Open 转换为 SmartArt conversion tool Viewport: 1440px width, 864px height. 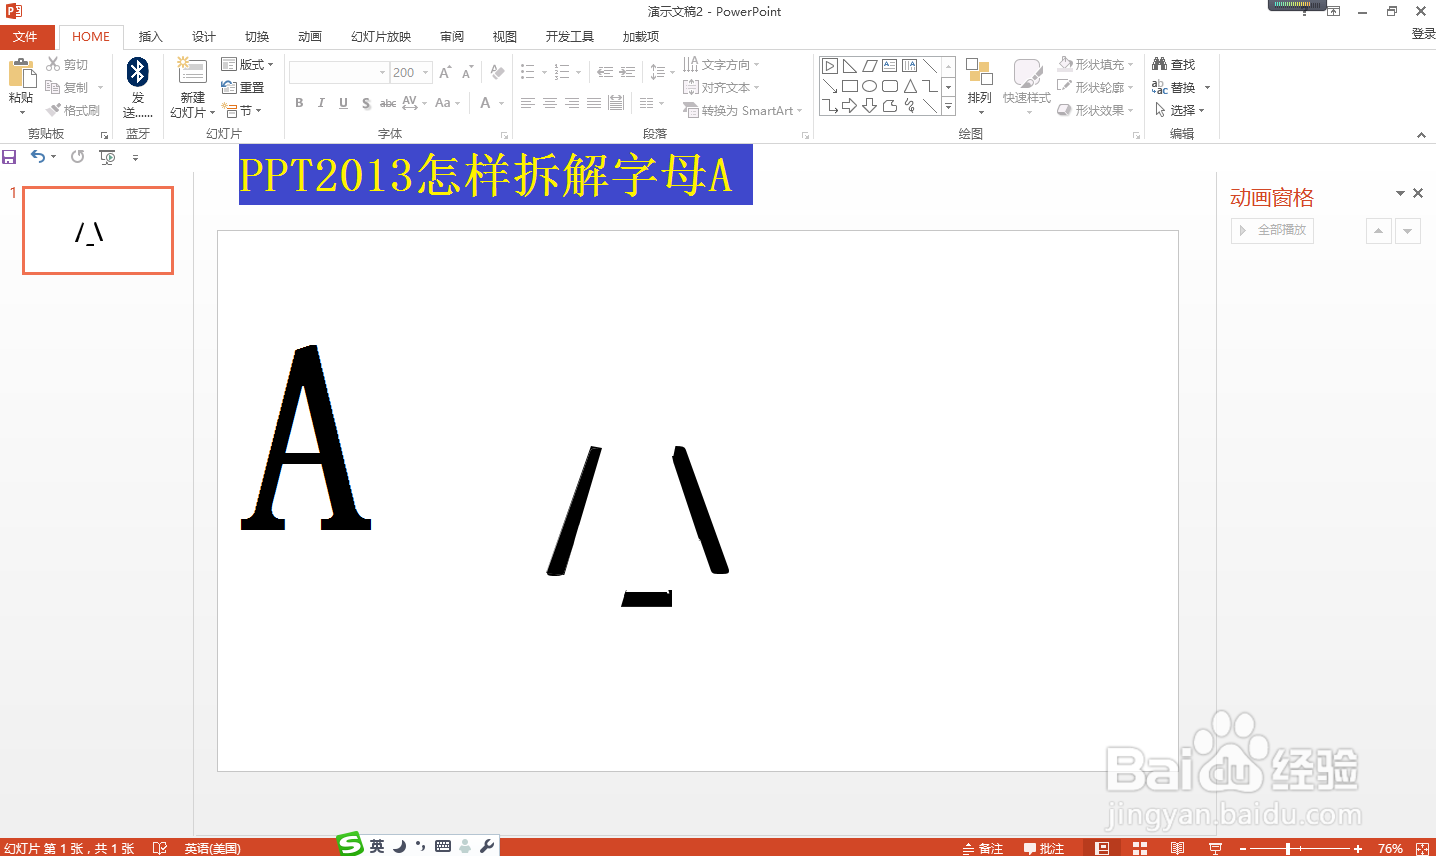click(740, 110)
